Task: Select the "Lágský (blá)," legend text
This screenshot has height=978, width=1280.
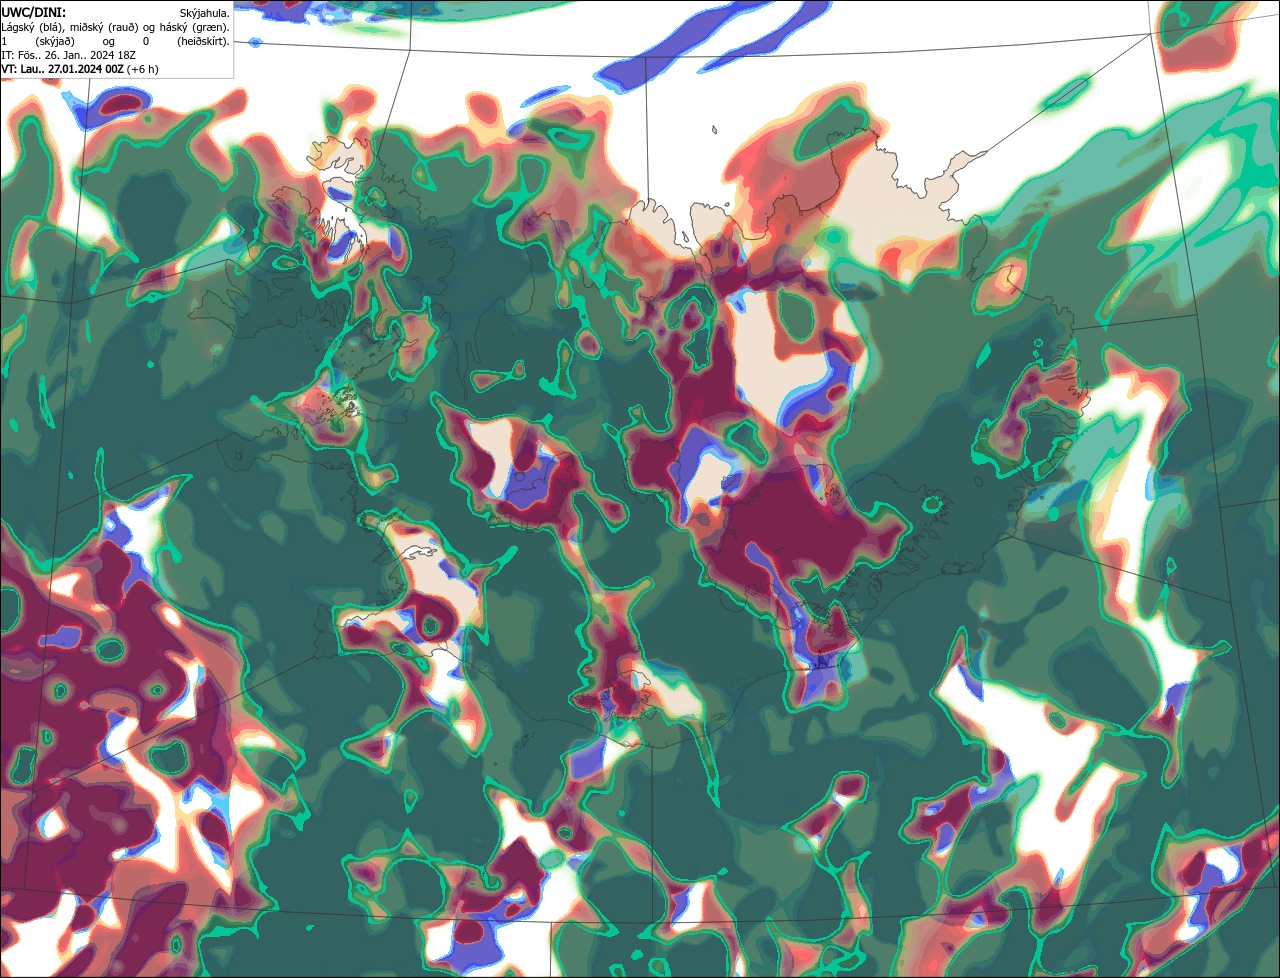Action: [x=33, y=28]
